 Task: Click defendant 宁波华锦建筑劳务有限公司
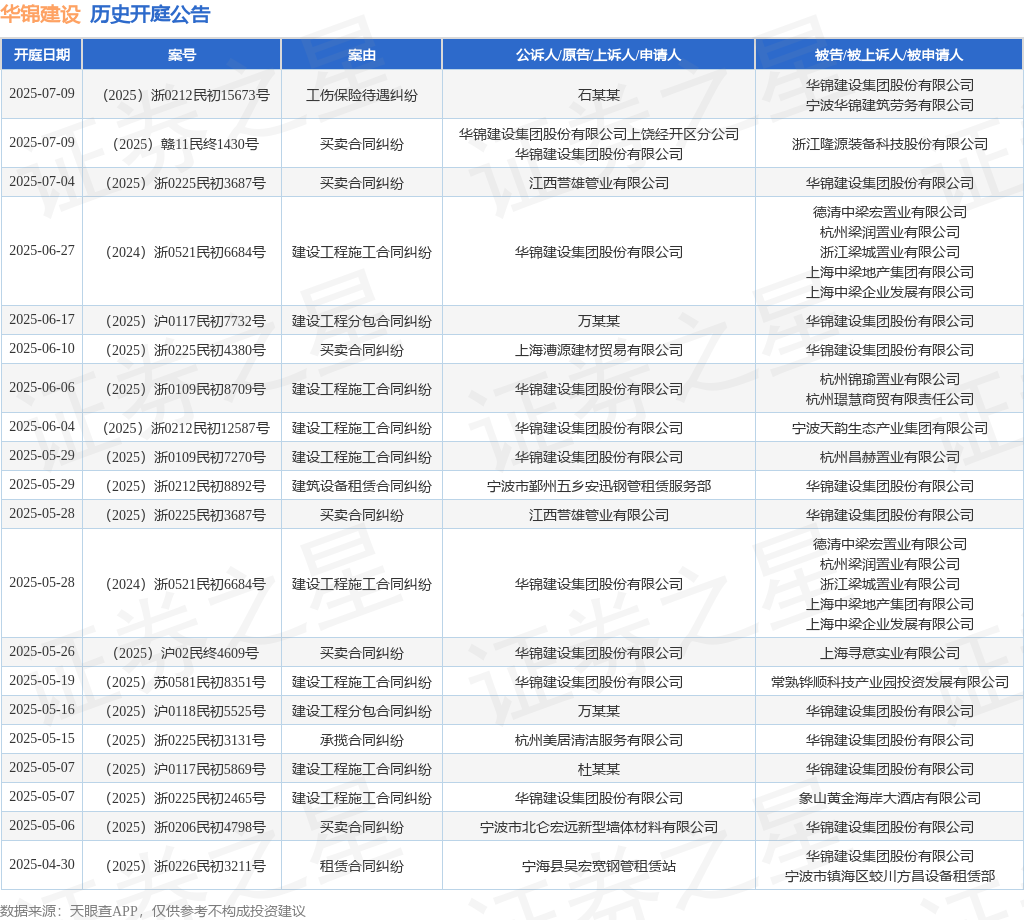(x=889, y=105)
